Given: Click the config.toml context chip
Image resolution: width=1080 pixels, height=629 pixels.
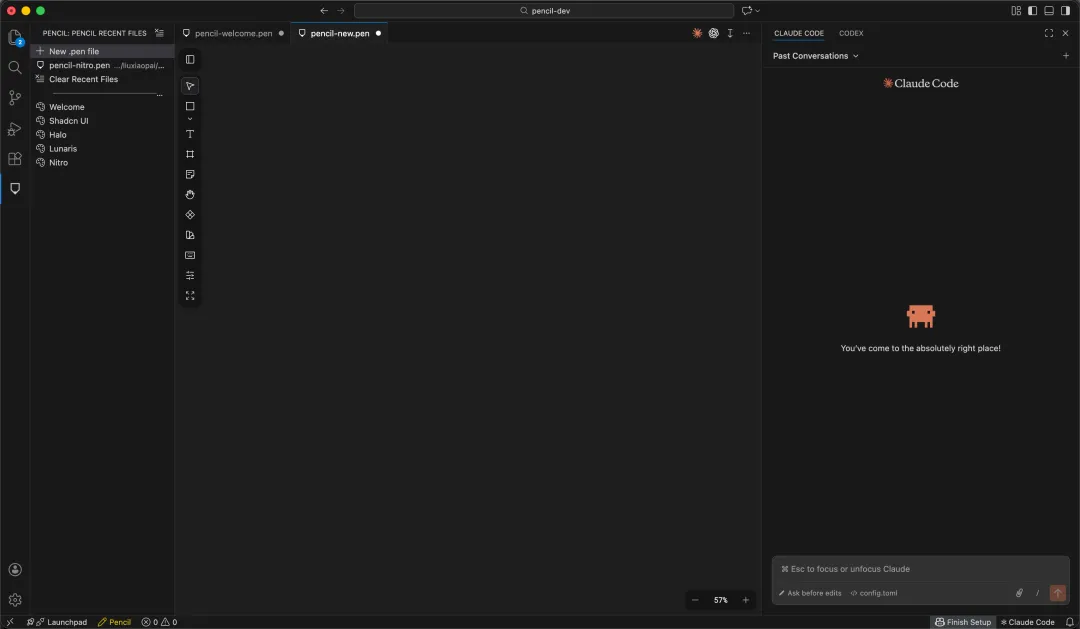Looking at the screenshot, I should pos(874,593).
